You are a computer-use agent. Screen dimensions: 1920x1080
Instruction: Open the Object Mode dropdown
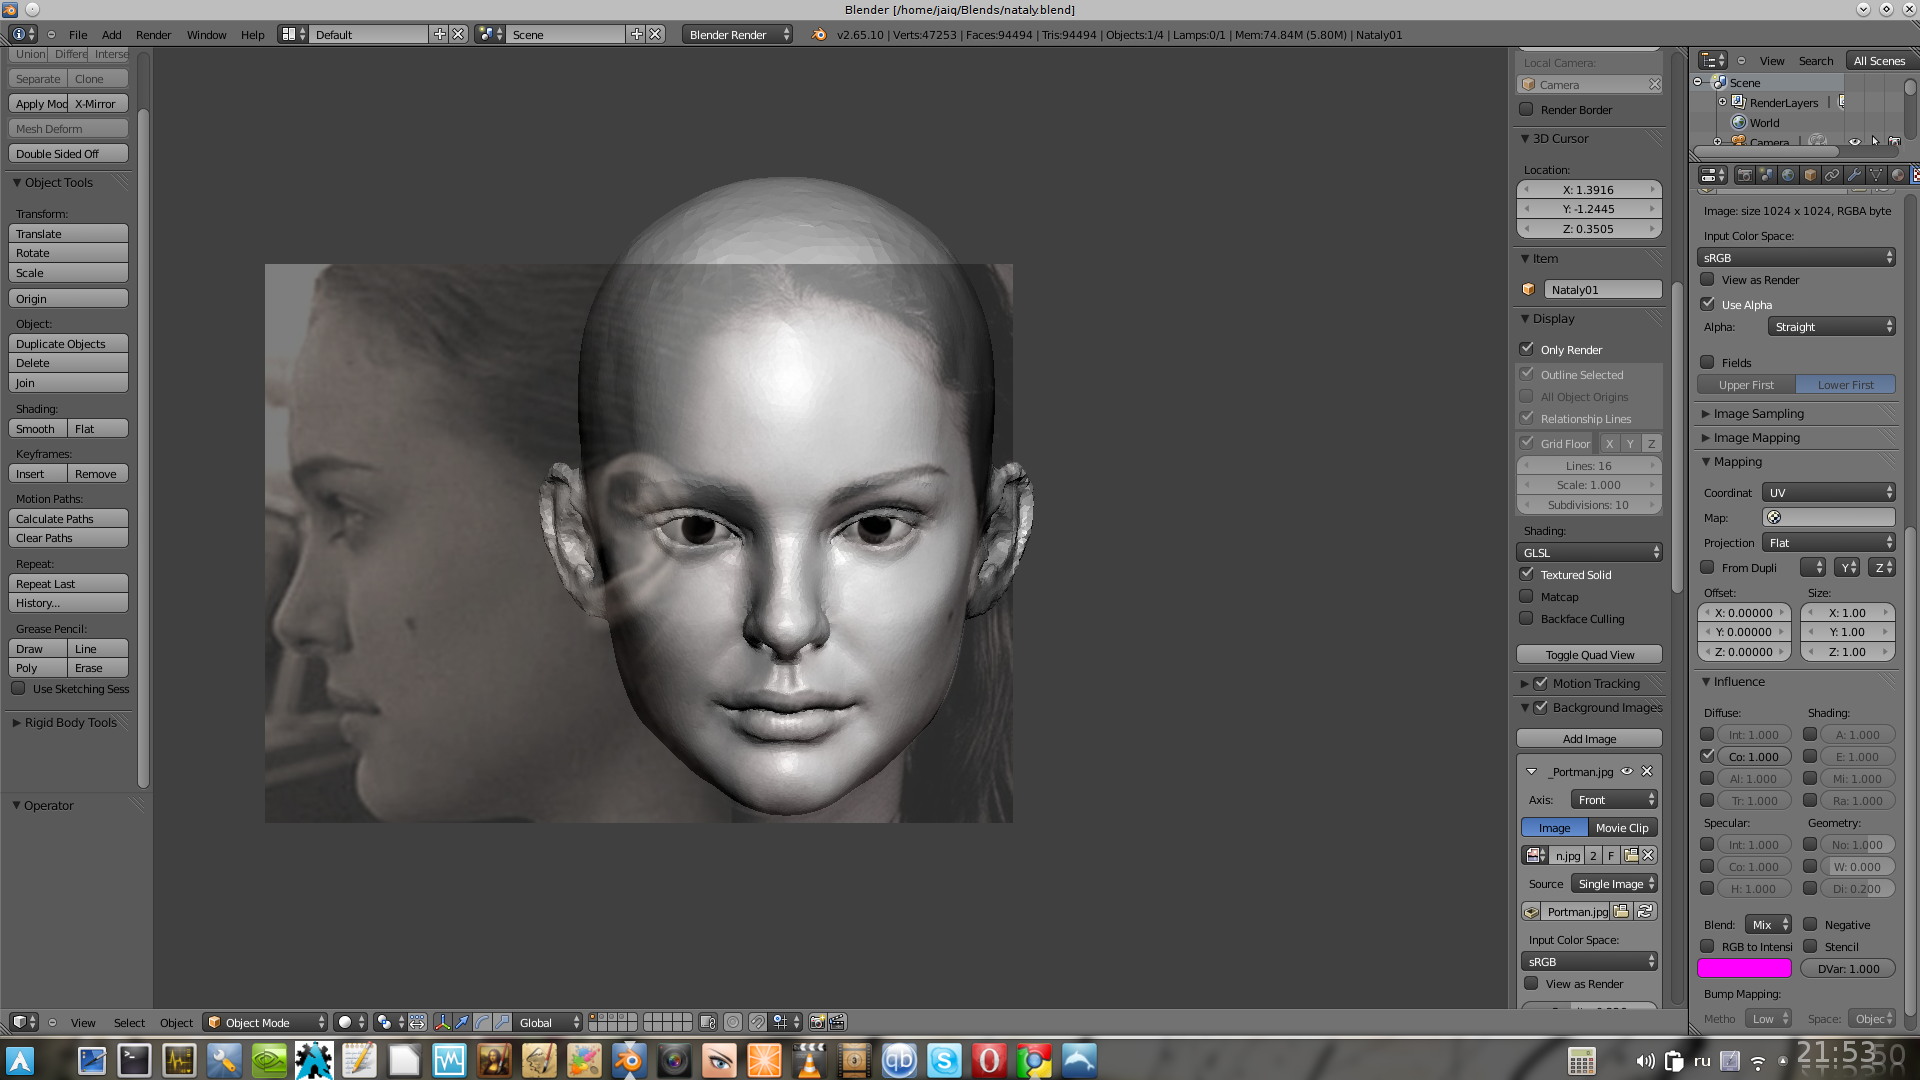click(x=266, y=1022)
